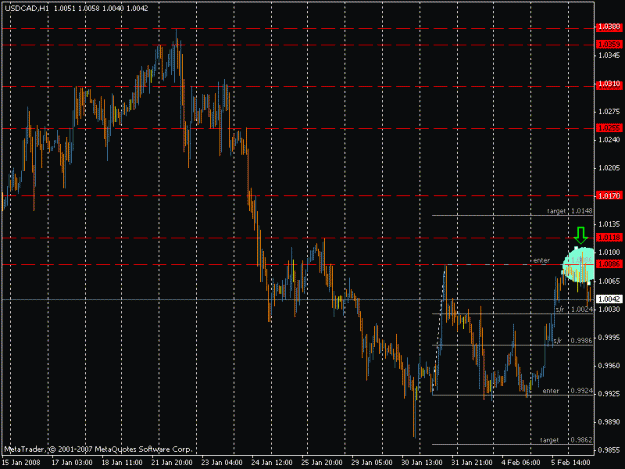This screenshot has width=625, height=469.
Task: Click the 1.0065 price axis value
Action: click(x=609, y=281)
